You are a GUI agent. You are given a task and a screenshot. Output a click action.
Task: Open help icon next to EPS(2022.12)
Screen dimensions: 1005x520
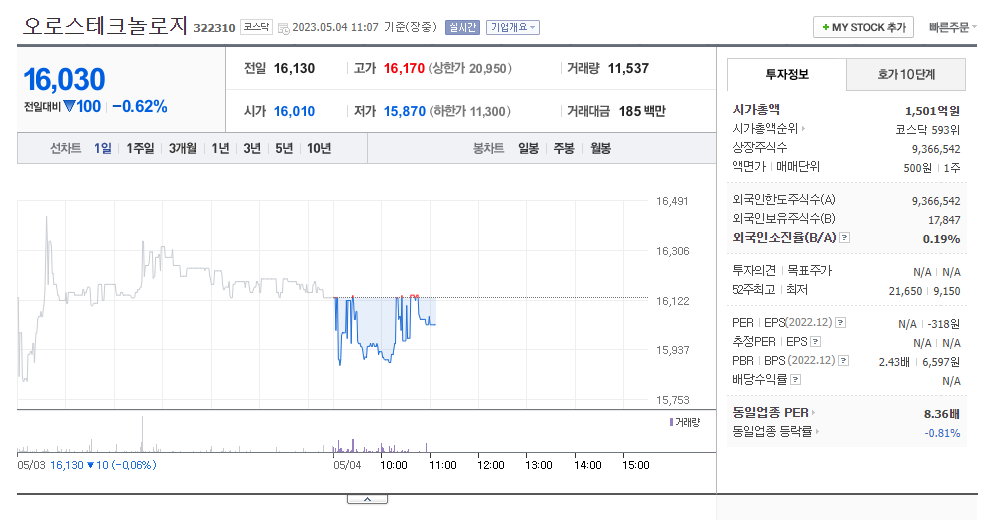[x=841, y=323]
